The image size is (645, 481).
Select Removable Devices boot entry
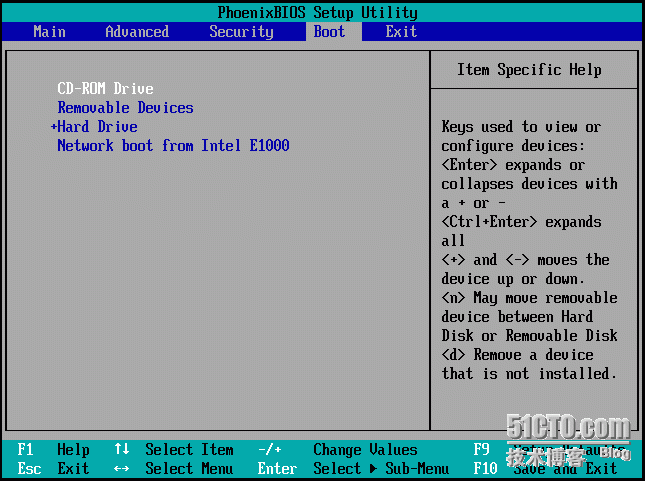pos(125,107)
